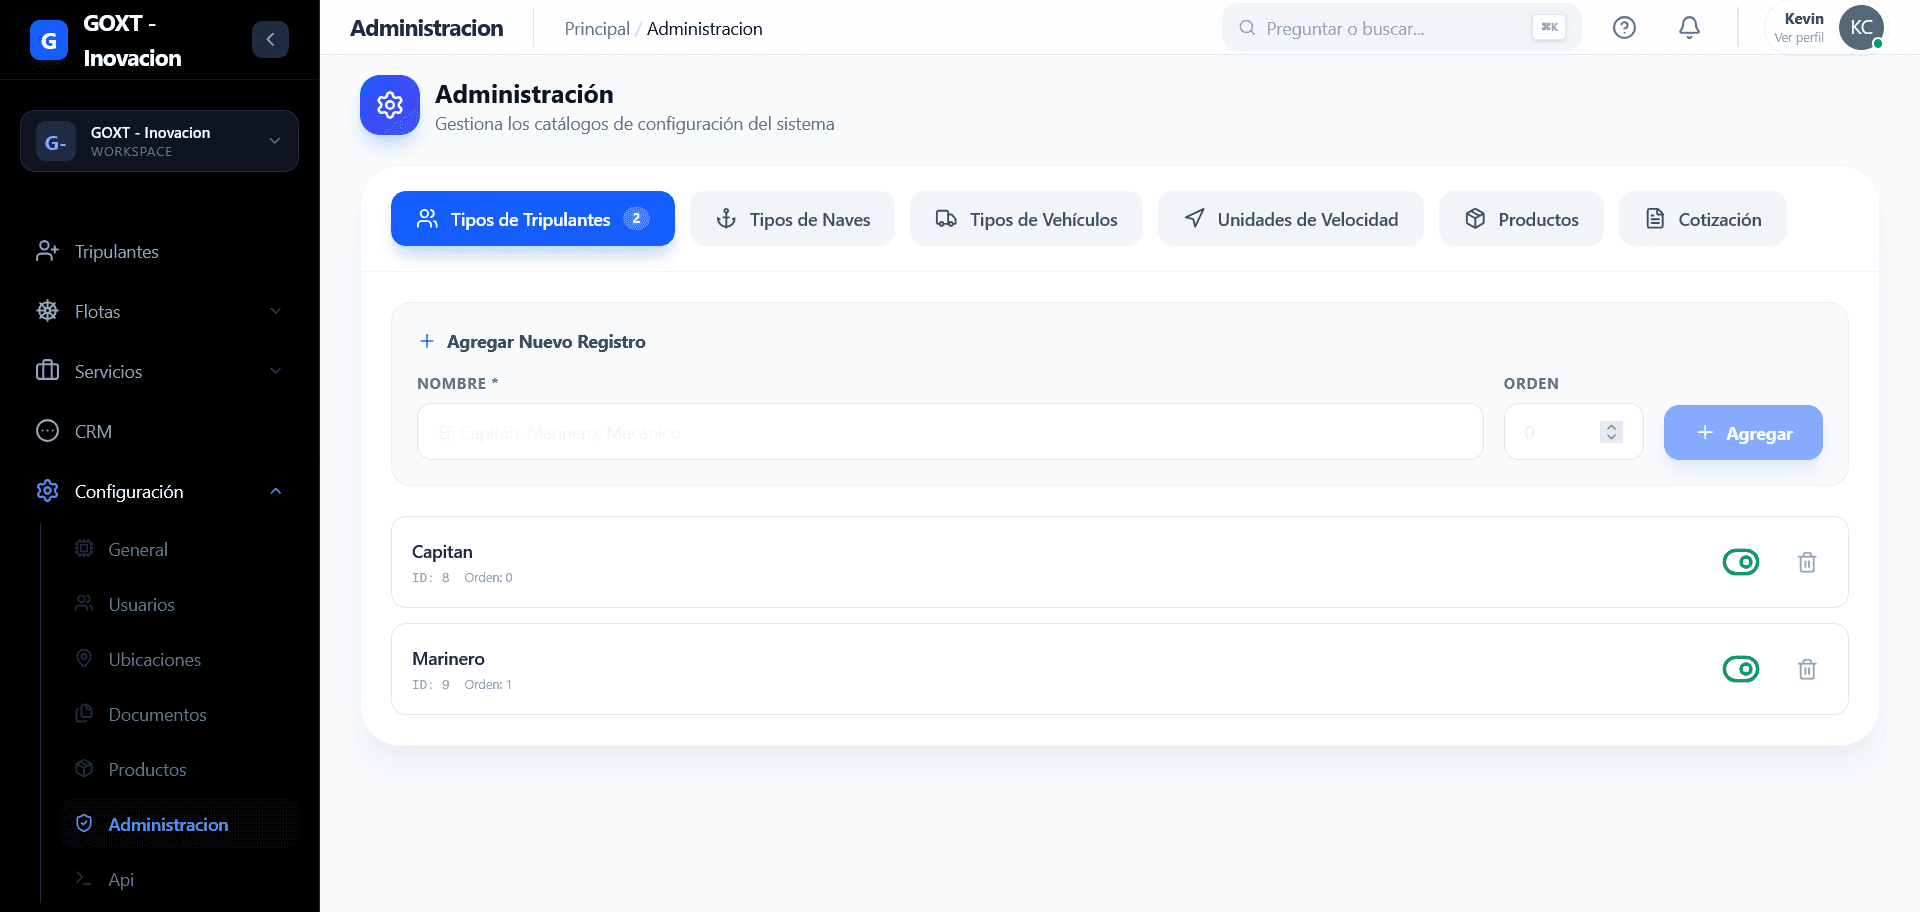Click the Orden number stepper arrows
Viewport: 1920px width, 912px height.
click(1611, 432)
